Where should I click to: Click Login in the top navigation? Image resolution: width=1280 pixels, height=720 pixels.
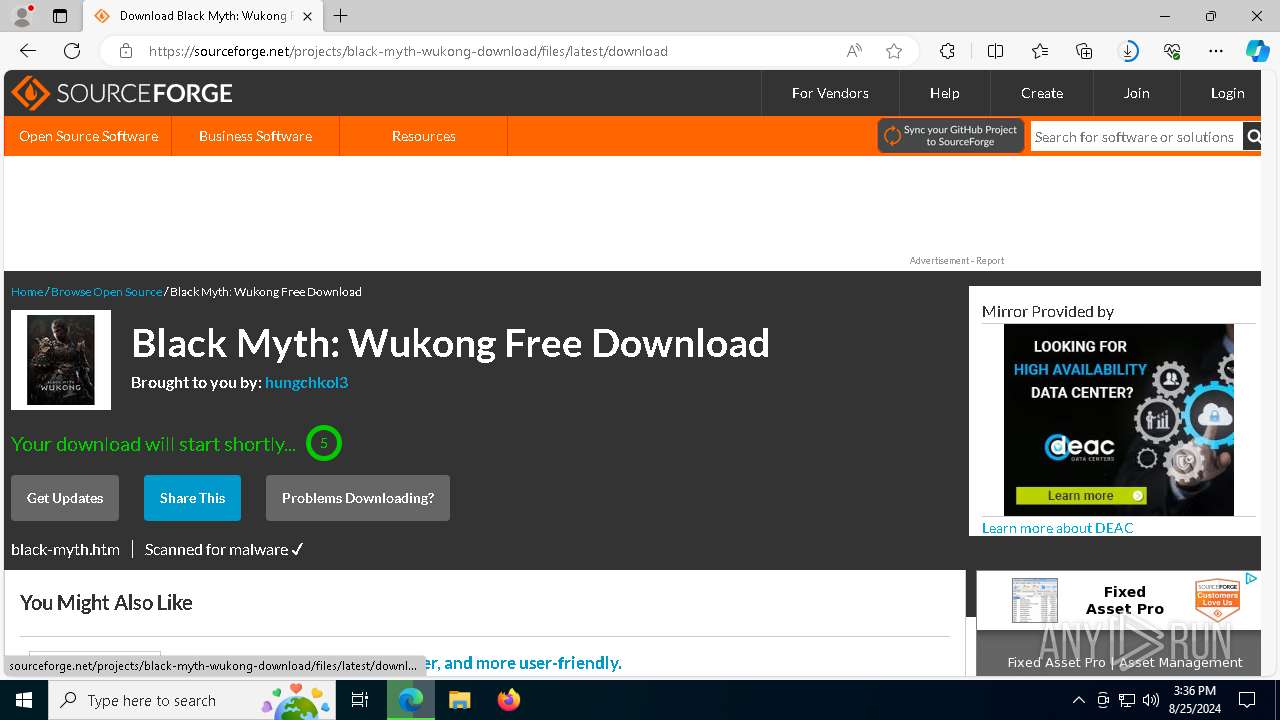1227,93
